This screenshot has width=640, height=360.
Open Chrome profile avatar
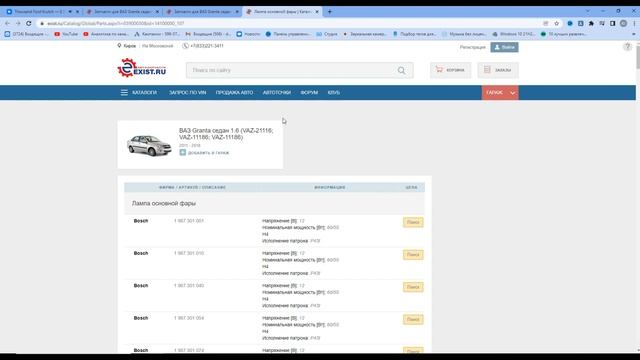click(623, 24)
